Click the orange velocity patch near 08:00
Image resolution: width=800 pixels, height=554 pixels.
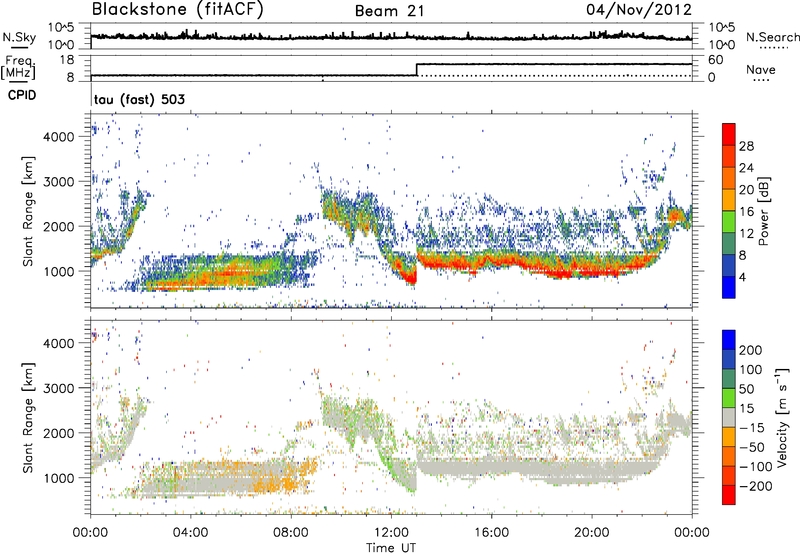[291, 479]
